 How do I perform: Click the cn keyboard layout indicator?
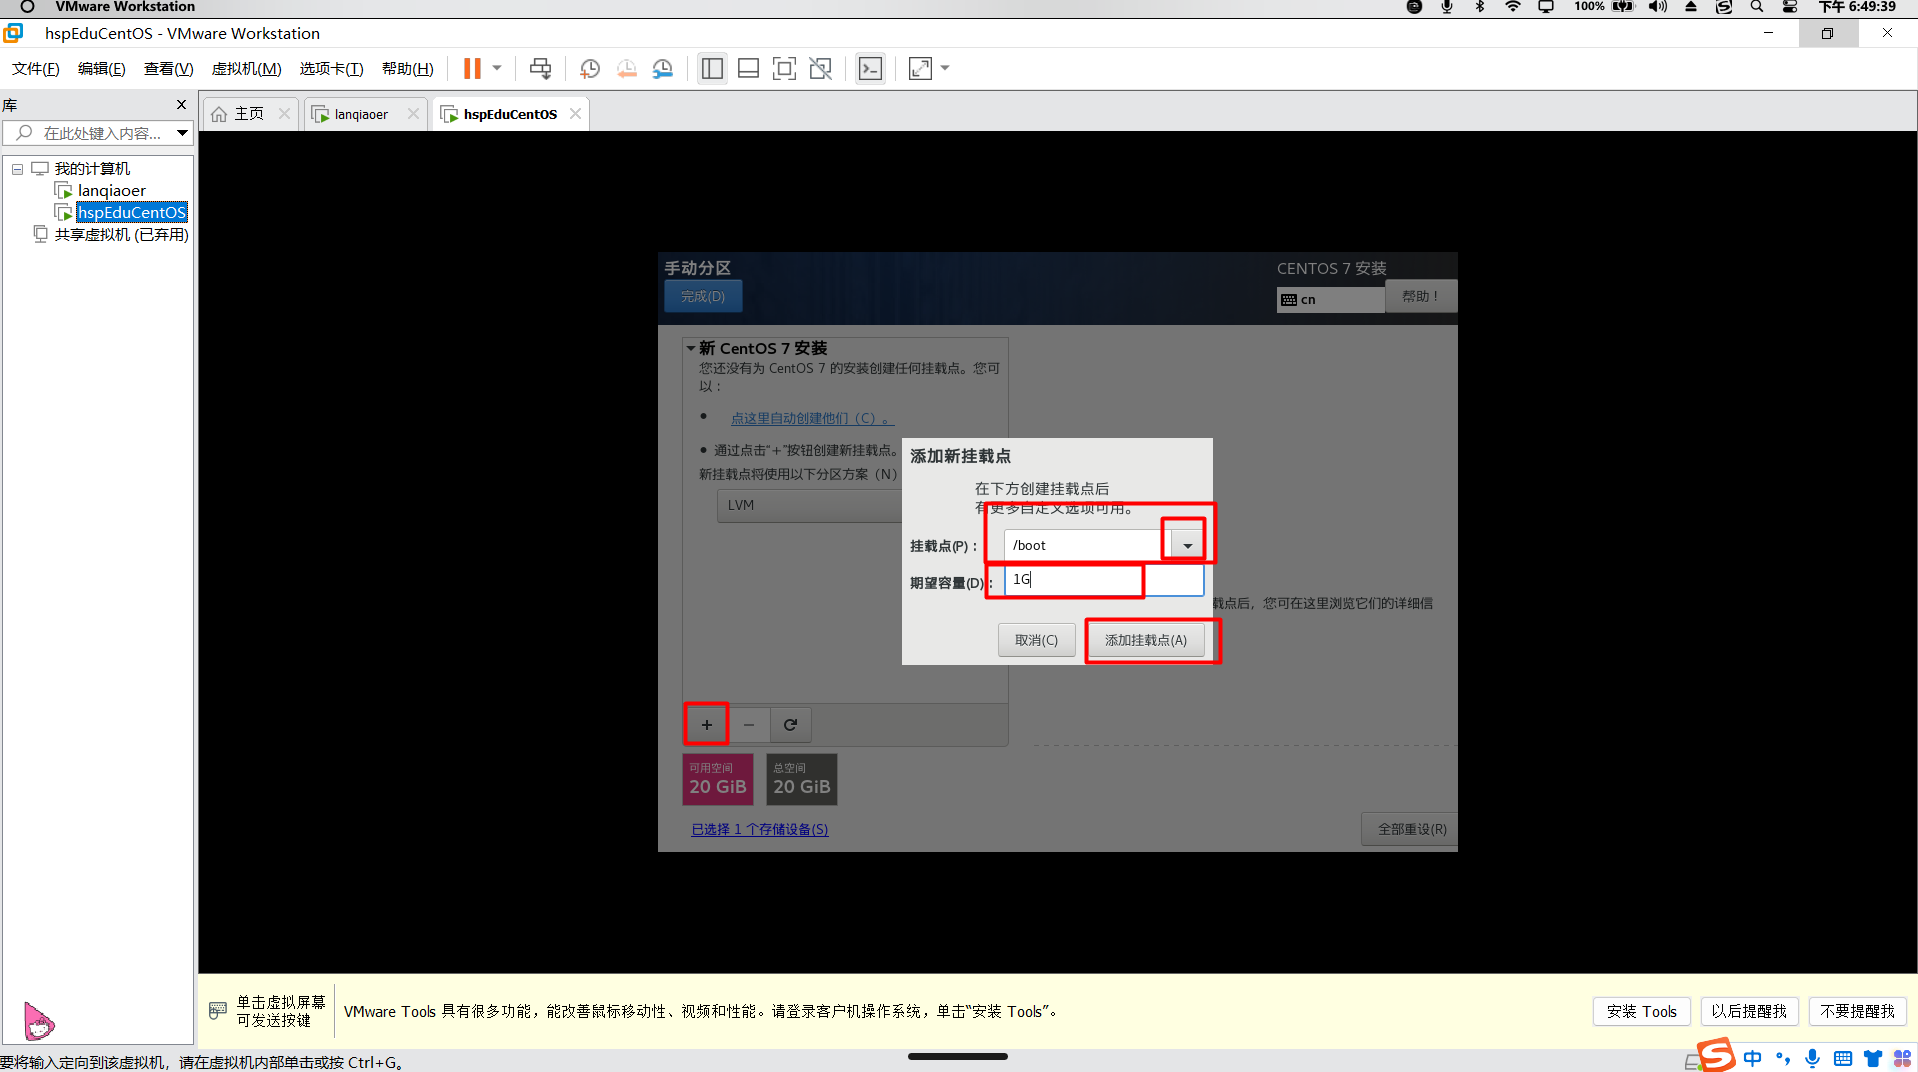pyautogui.click(x=1330, y=299)
